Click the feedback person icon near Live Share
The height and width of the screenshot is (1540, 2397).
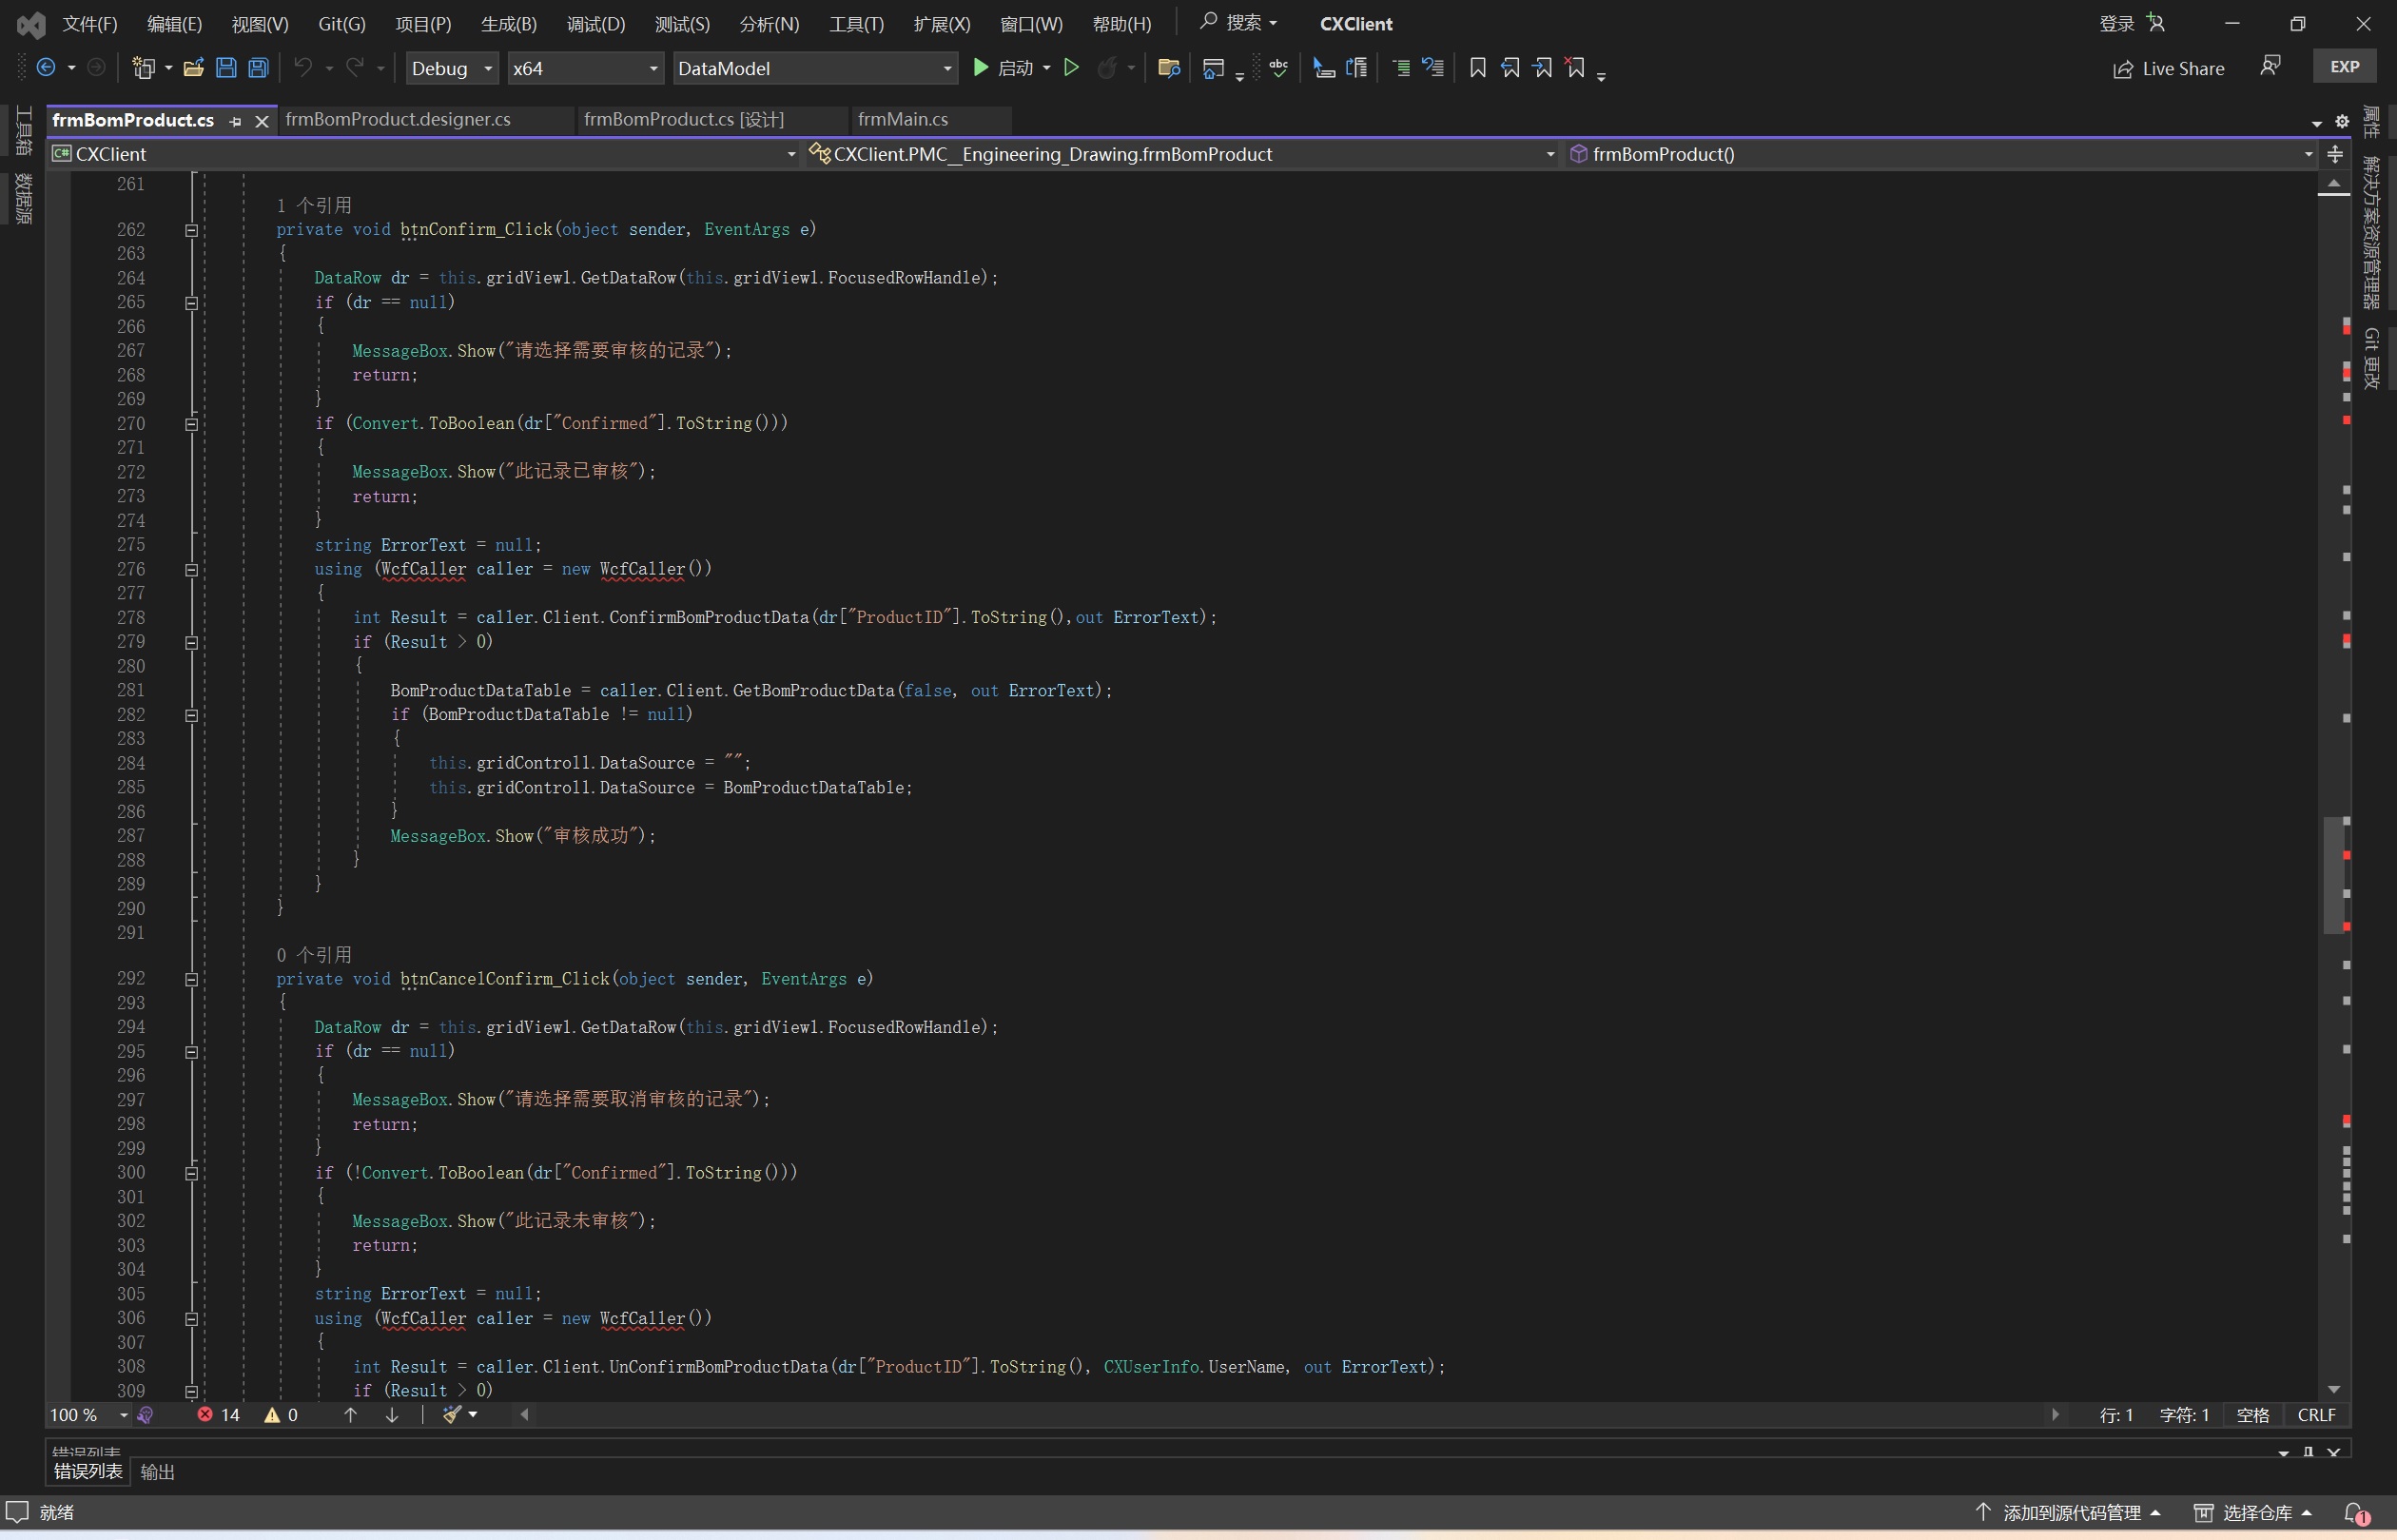click(x=2270, y=66)
